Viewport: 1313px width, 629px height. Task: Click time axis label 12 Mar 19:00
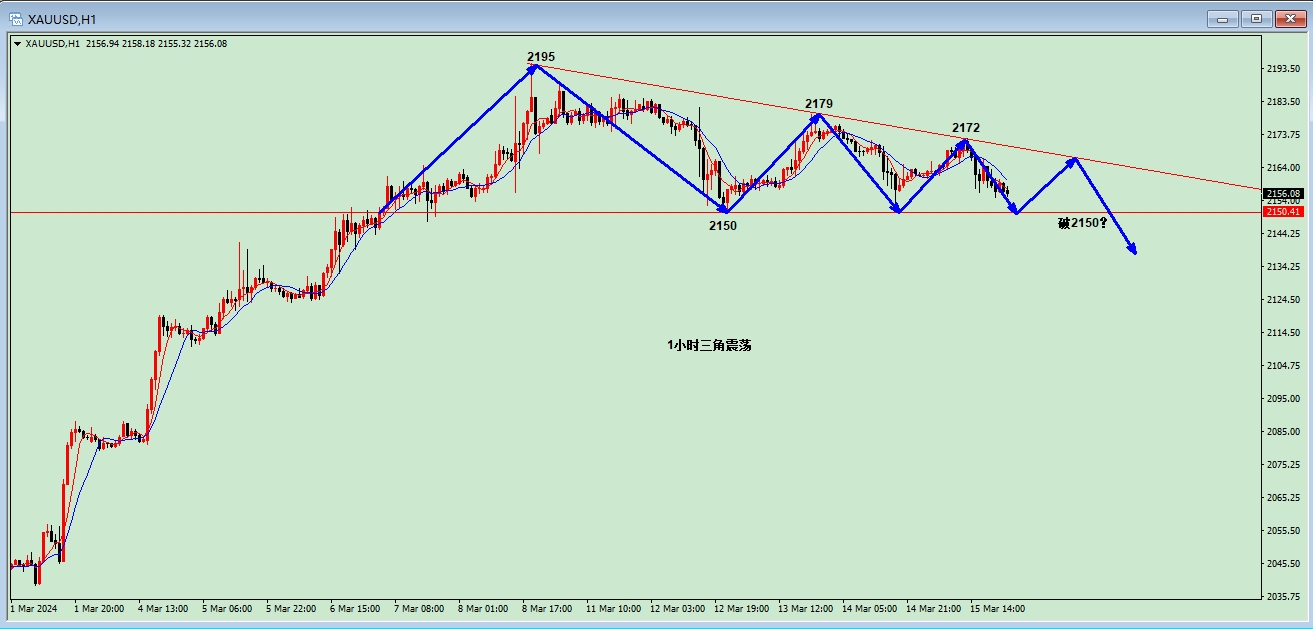click(x=743, y=608)
